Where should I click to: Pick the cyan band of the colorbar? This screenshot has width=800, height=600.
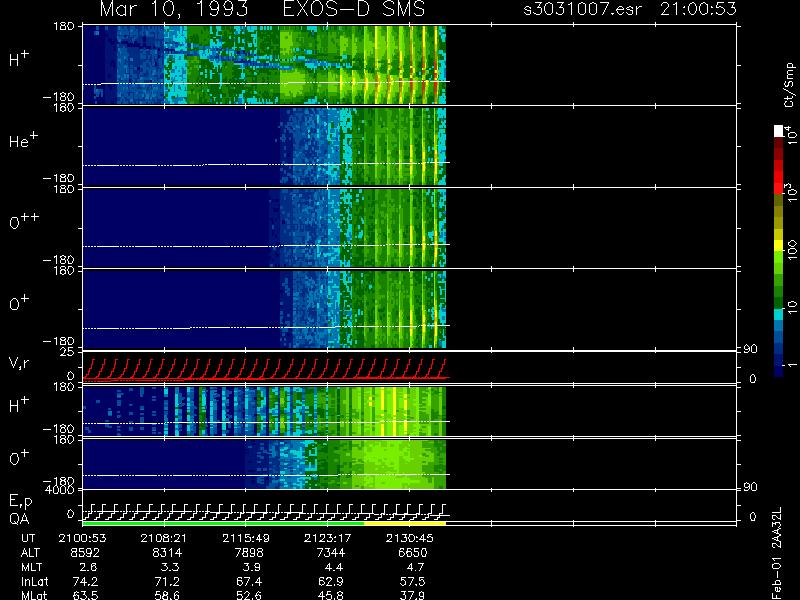pyautogui.click(x=779, y=314)
